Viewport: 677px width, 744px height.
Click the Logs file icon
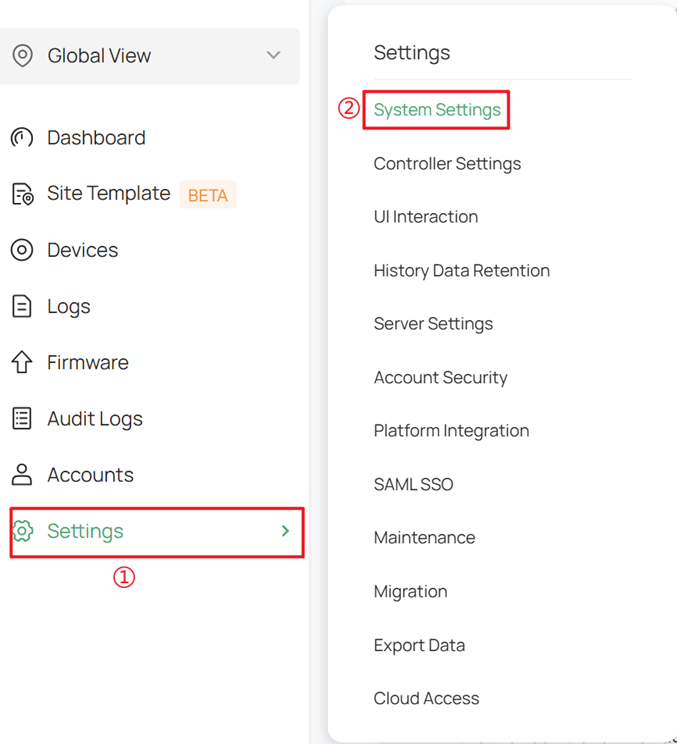22,306
